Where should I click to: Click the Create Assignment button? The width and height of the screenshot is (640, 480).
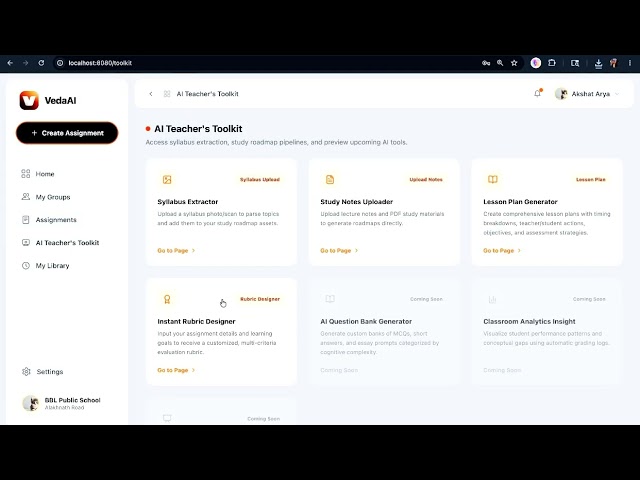67,133
